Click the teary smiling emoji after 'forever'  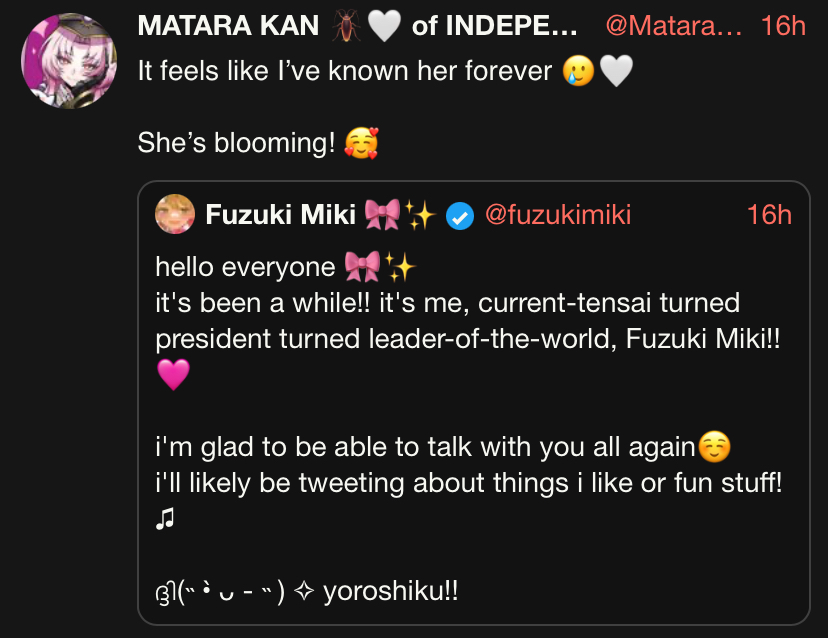(x=578, y=71)
